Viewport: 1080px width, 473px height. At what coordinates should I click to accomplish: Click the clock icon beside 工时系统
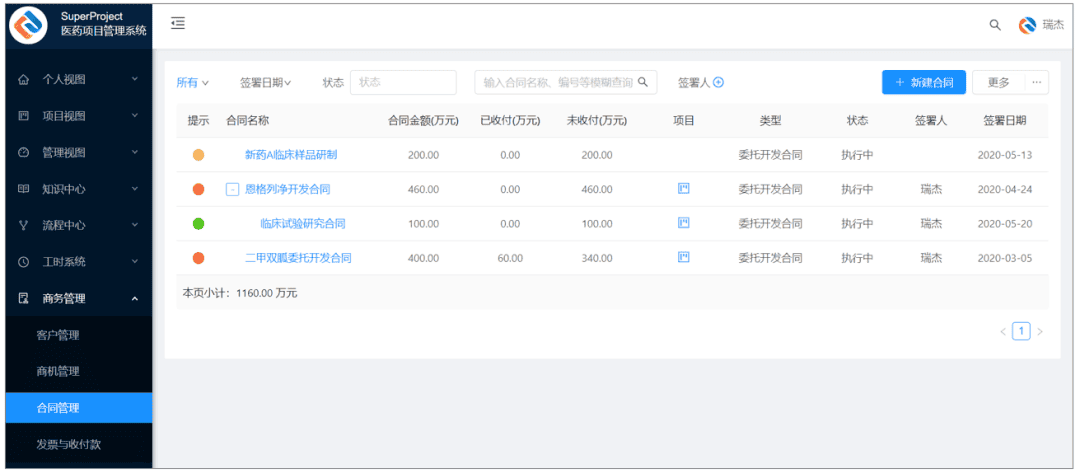(x=23, y=262)
